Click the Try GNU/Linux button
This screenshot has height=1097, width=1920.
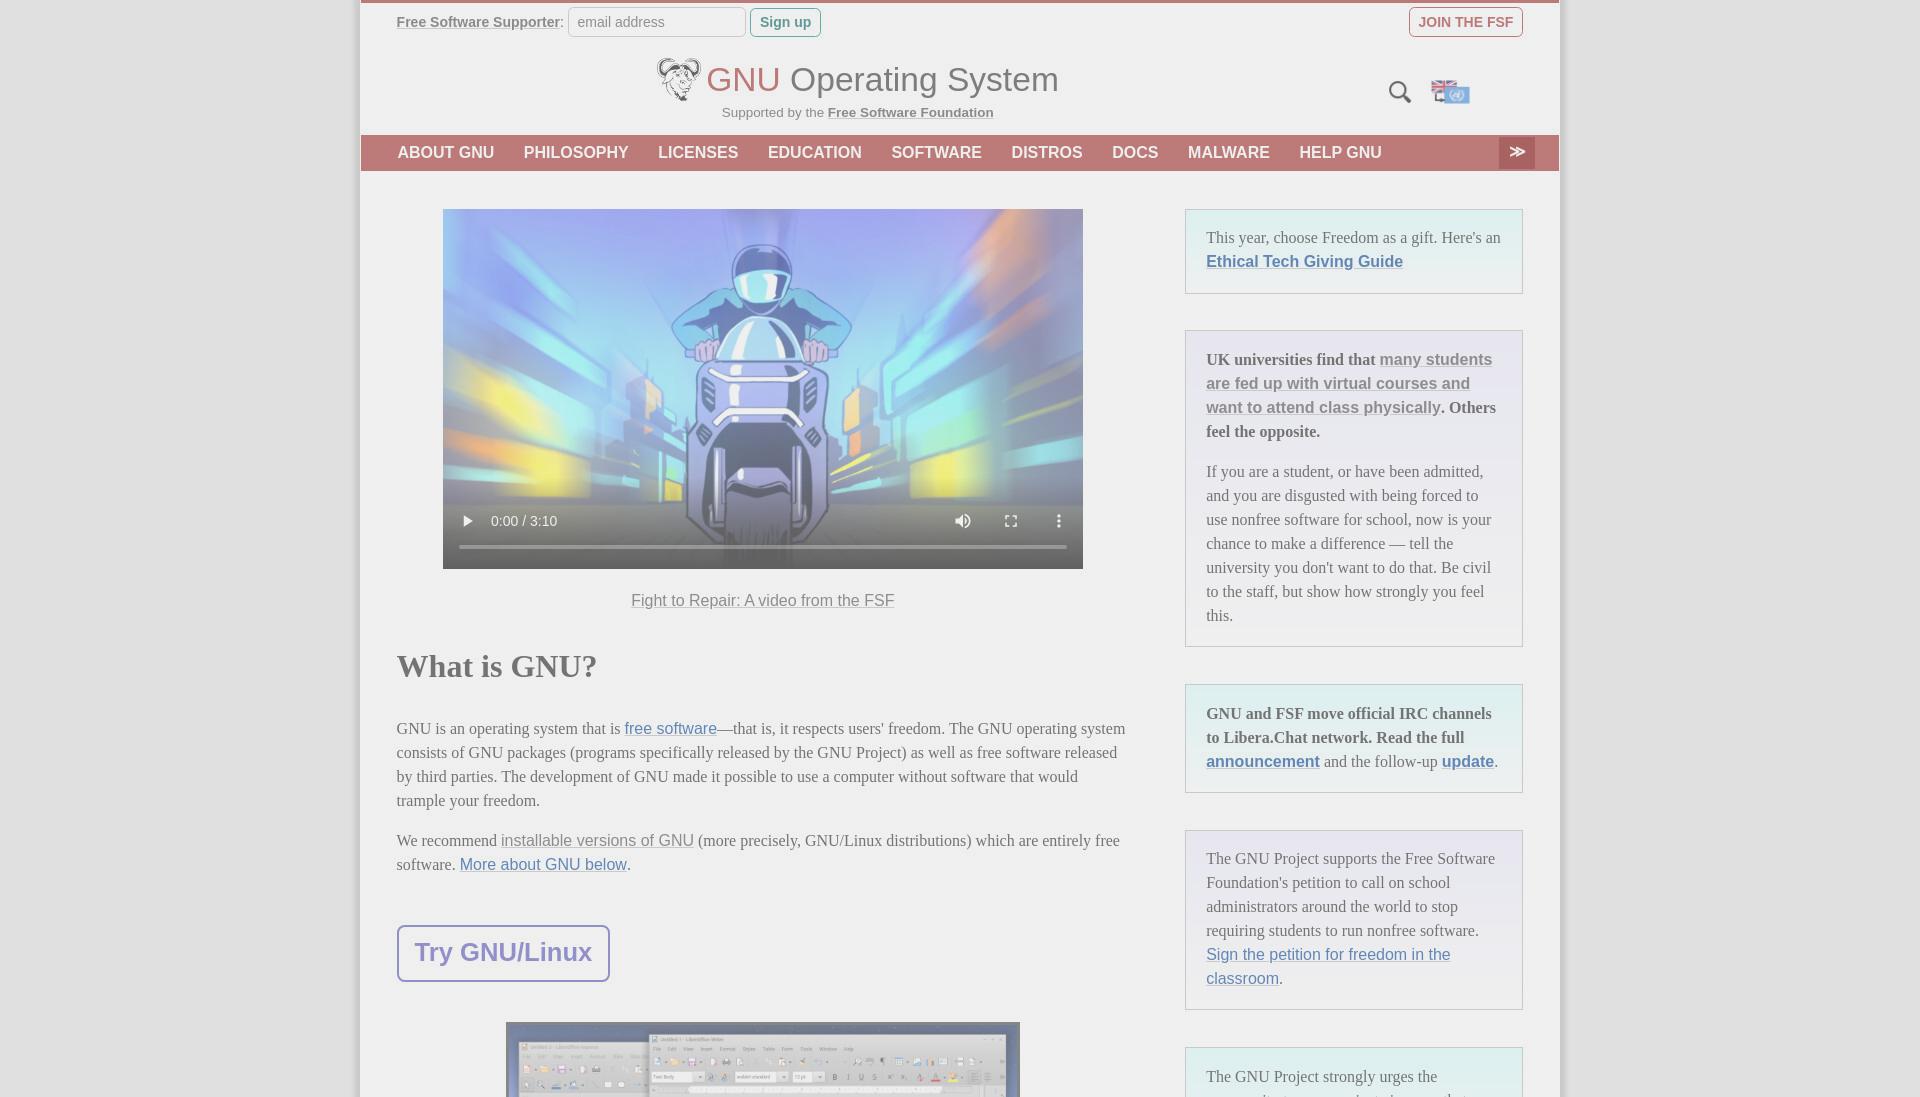(x=503, y=953)
